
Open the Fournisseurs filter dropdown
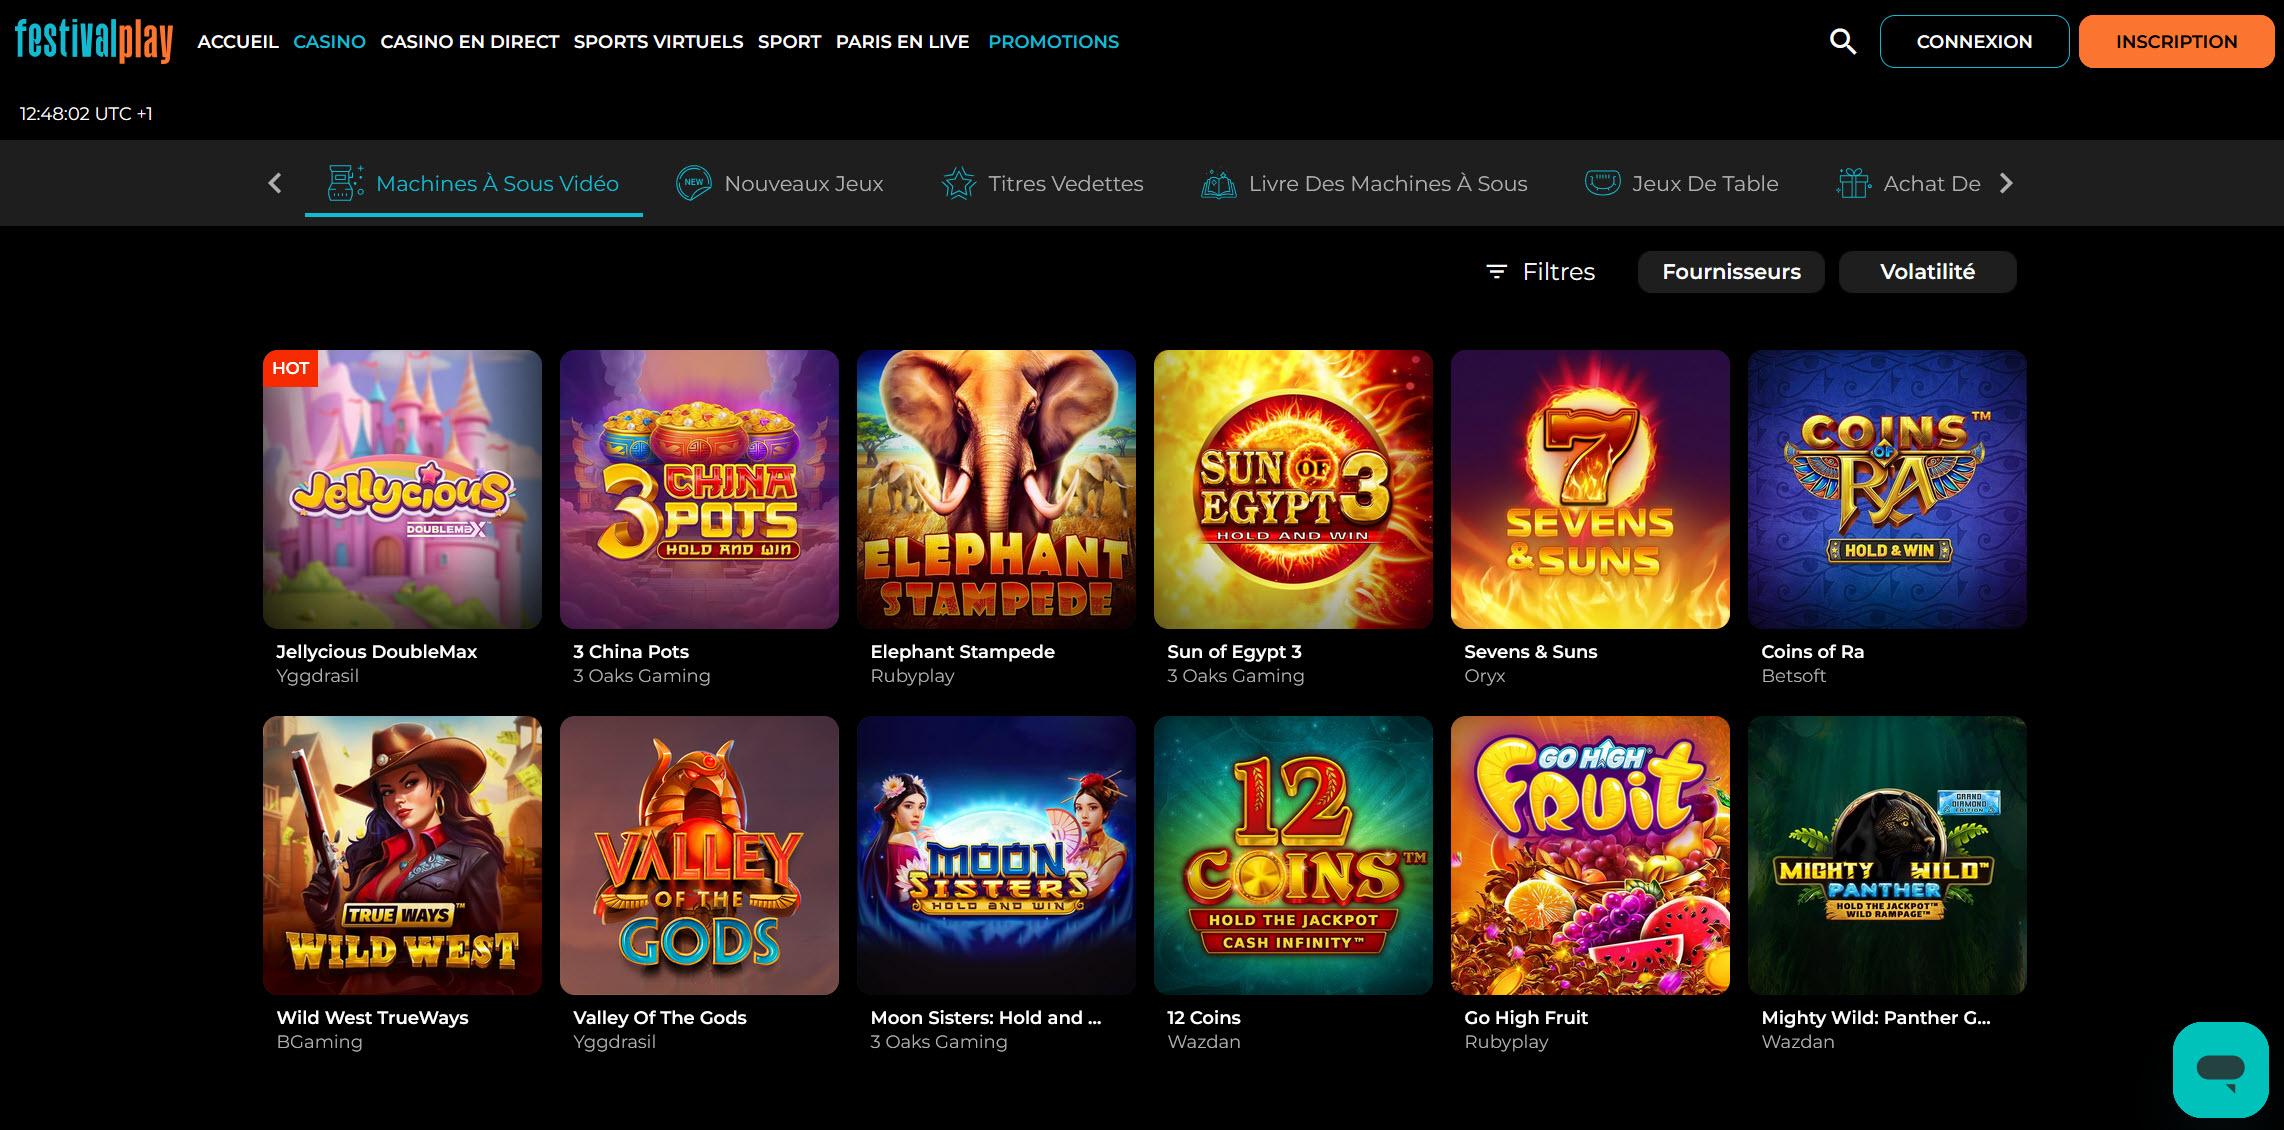point(1731,271)
